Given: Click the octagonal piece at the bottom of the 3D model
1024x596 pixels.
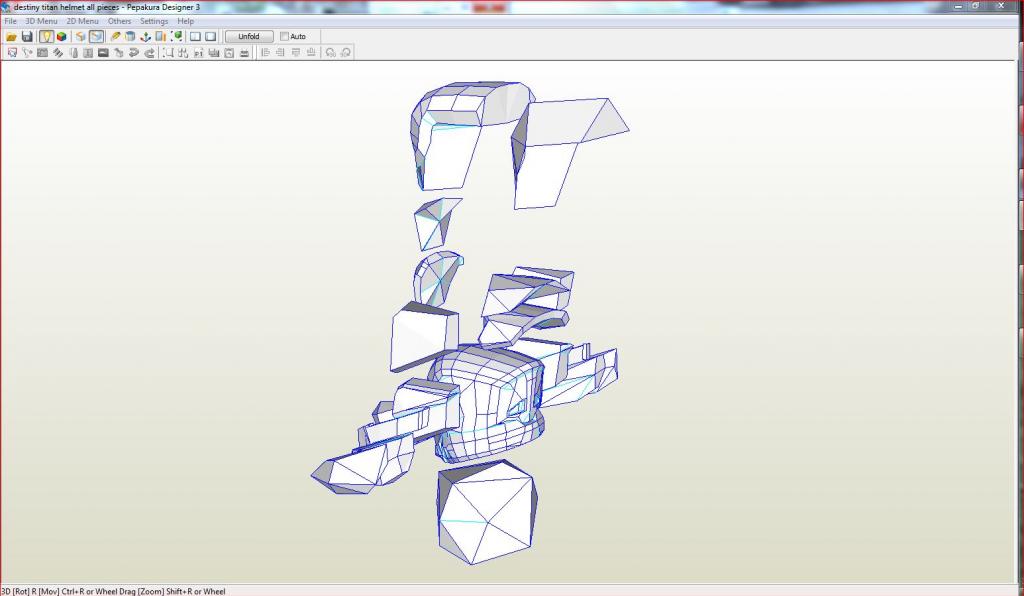Looking at the screenshot, I should [x=487, y=512].
